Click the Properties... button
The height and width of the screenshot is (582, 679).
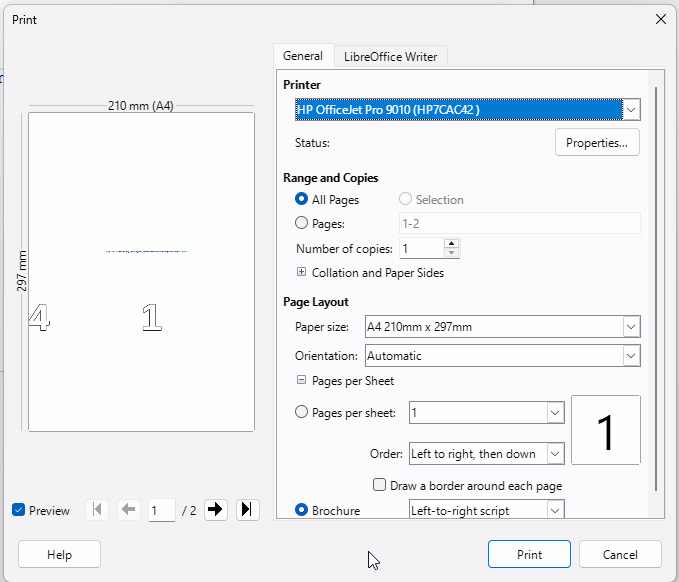click(x=597, y=143)
